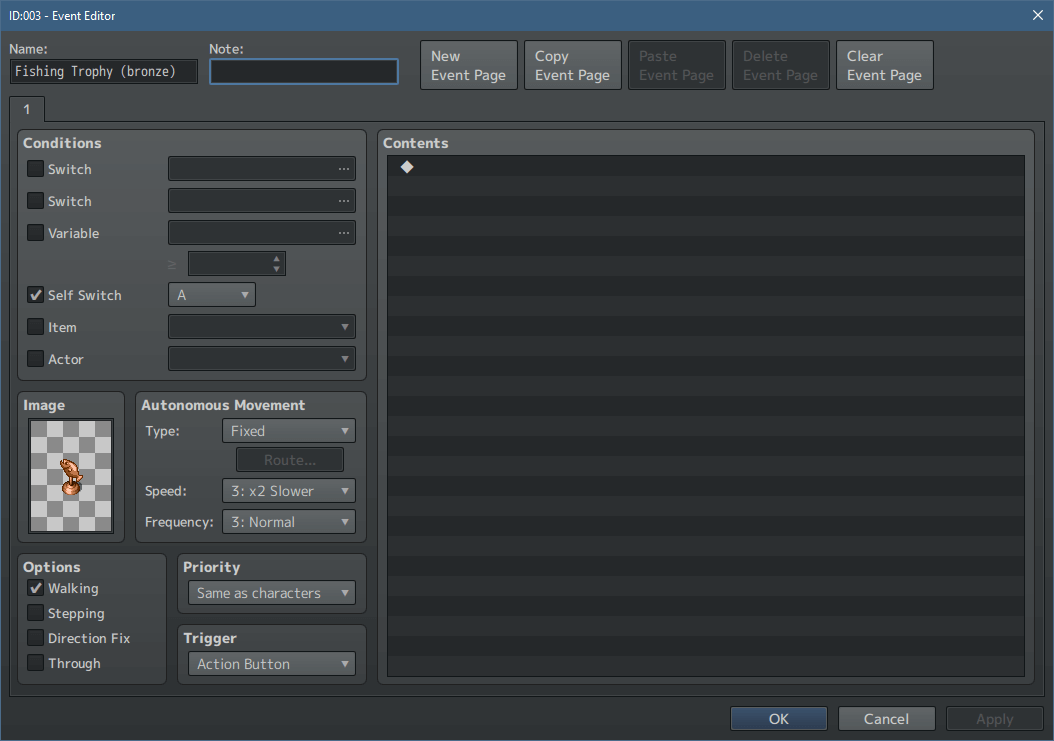The width and height of the screenshot is (1054, 741).
Task: Click New Event Page button
Action: (469, 65)
